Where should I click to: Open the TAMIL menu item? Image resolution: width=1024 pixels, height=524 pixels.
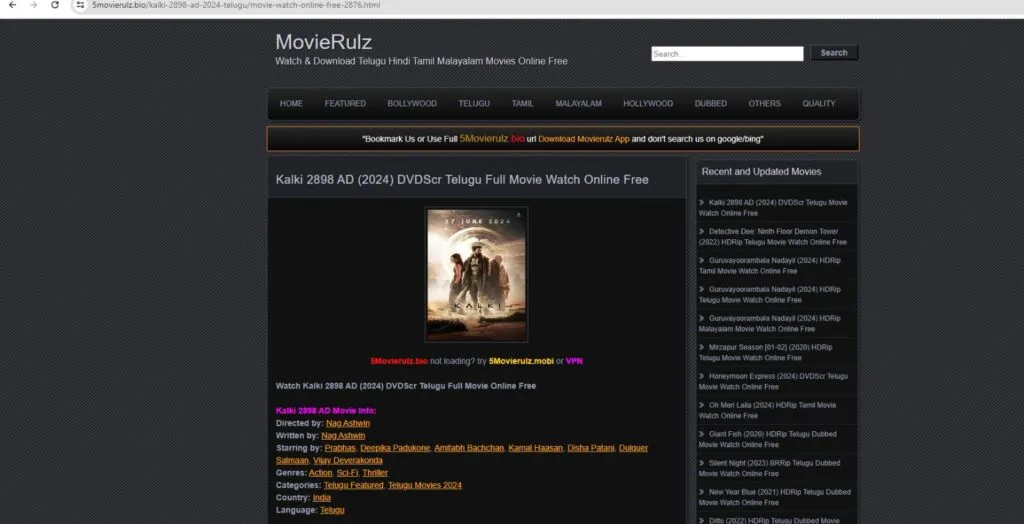522,103
